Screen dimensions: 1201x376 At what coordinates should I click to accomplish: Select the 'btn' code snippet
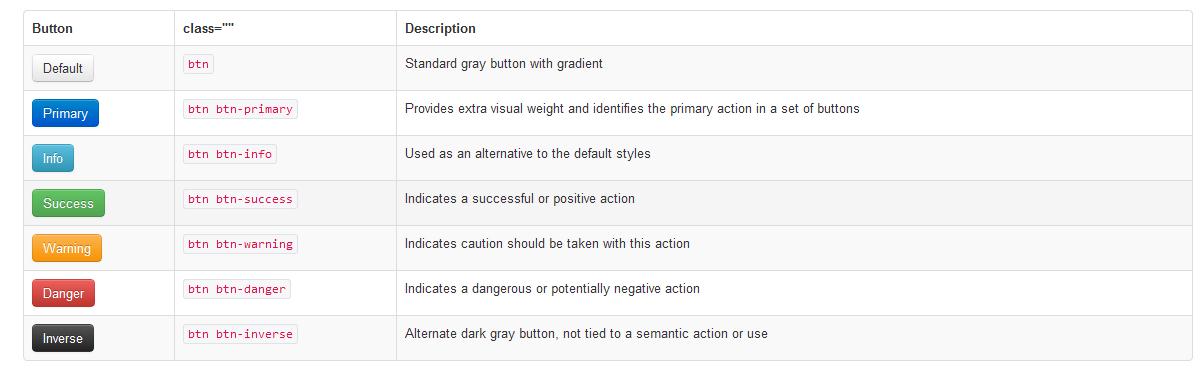(x=199, y=64)
